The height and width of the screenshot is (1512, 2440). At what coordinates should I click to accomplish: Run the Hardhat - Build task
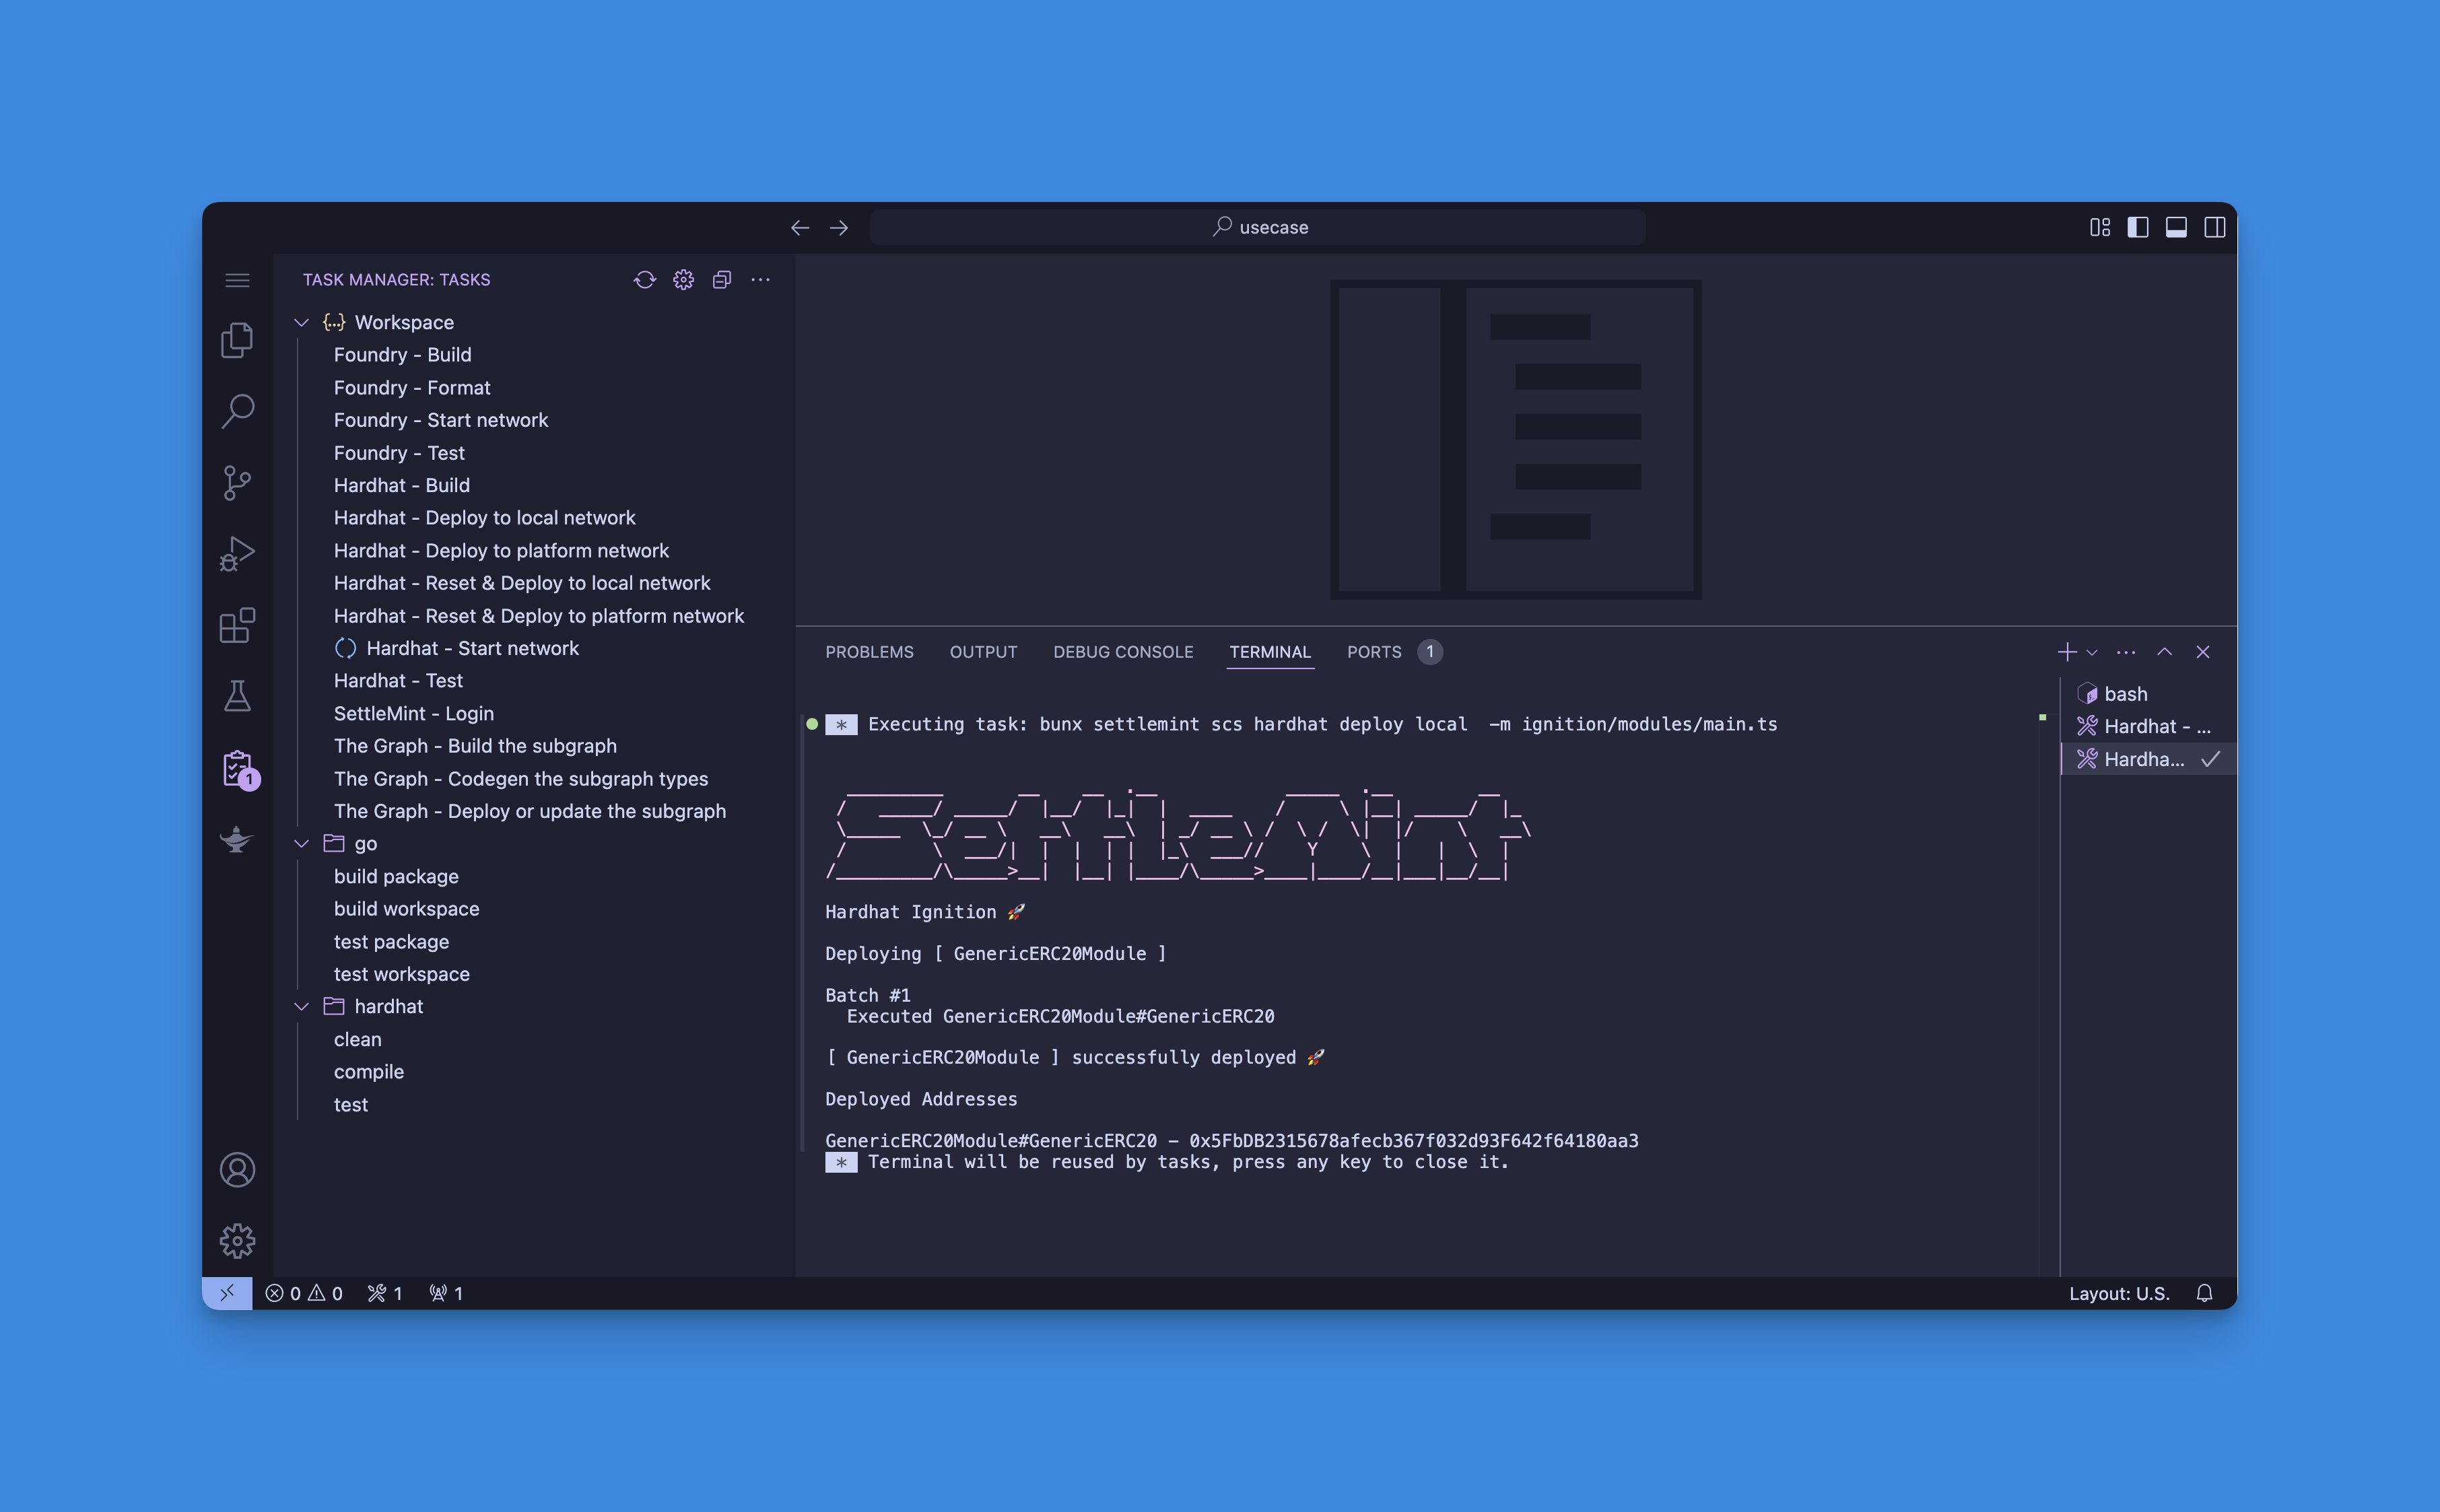[401, 485]
